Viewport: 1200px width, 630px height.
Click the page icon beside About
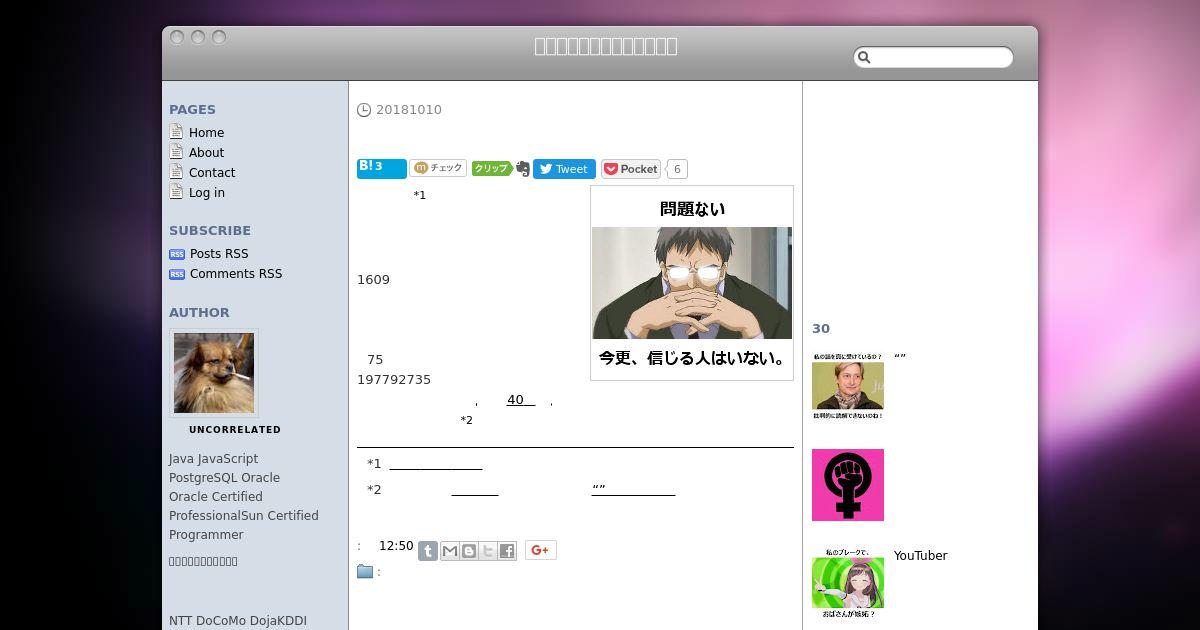coord(176,152)
